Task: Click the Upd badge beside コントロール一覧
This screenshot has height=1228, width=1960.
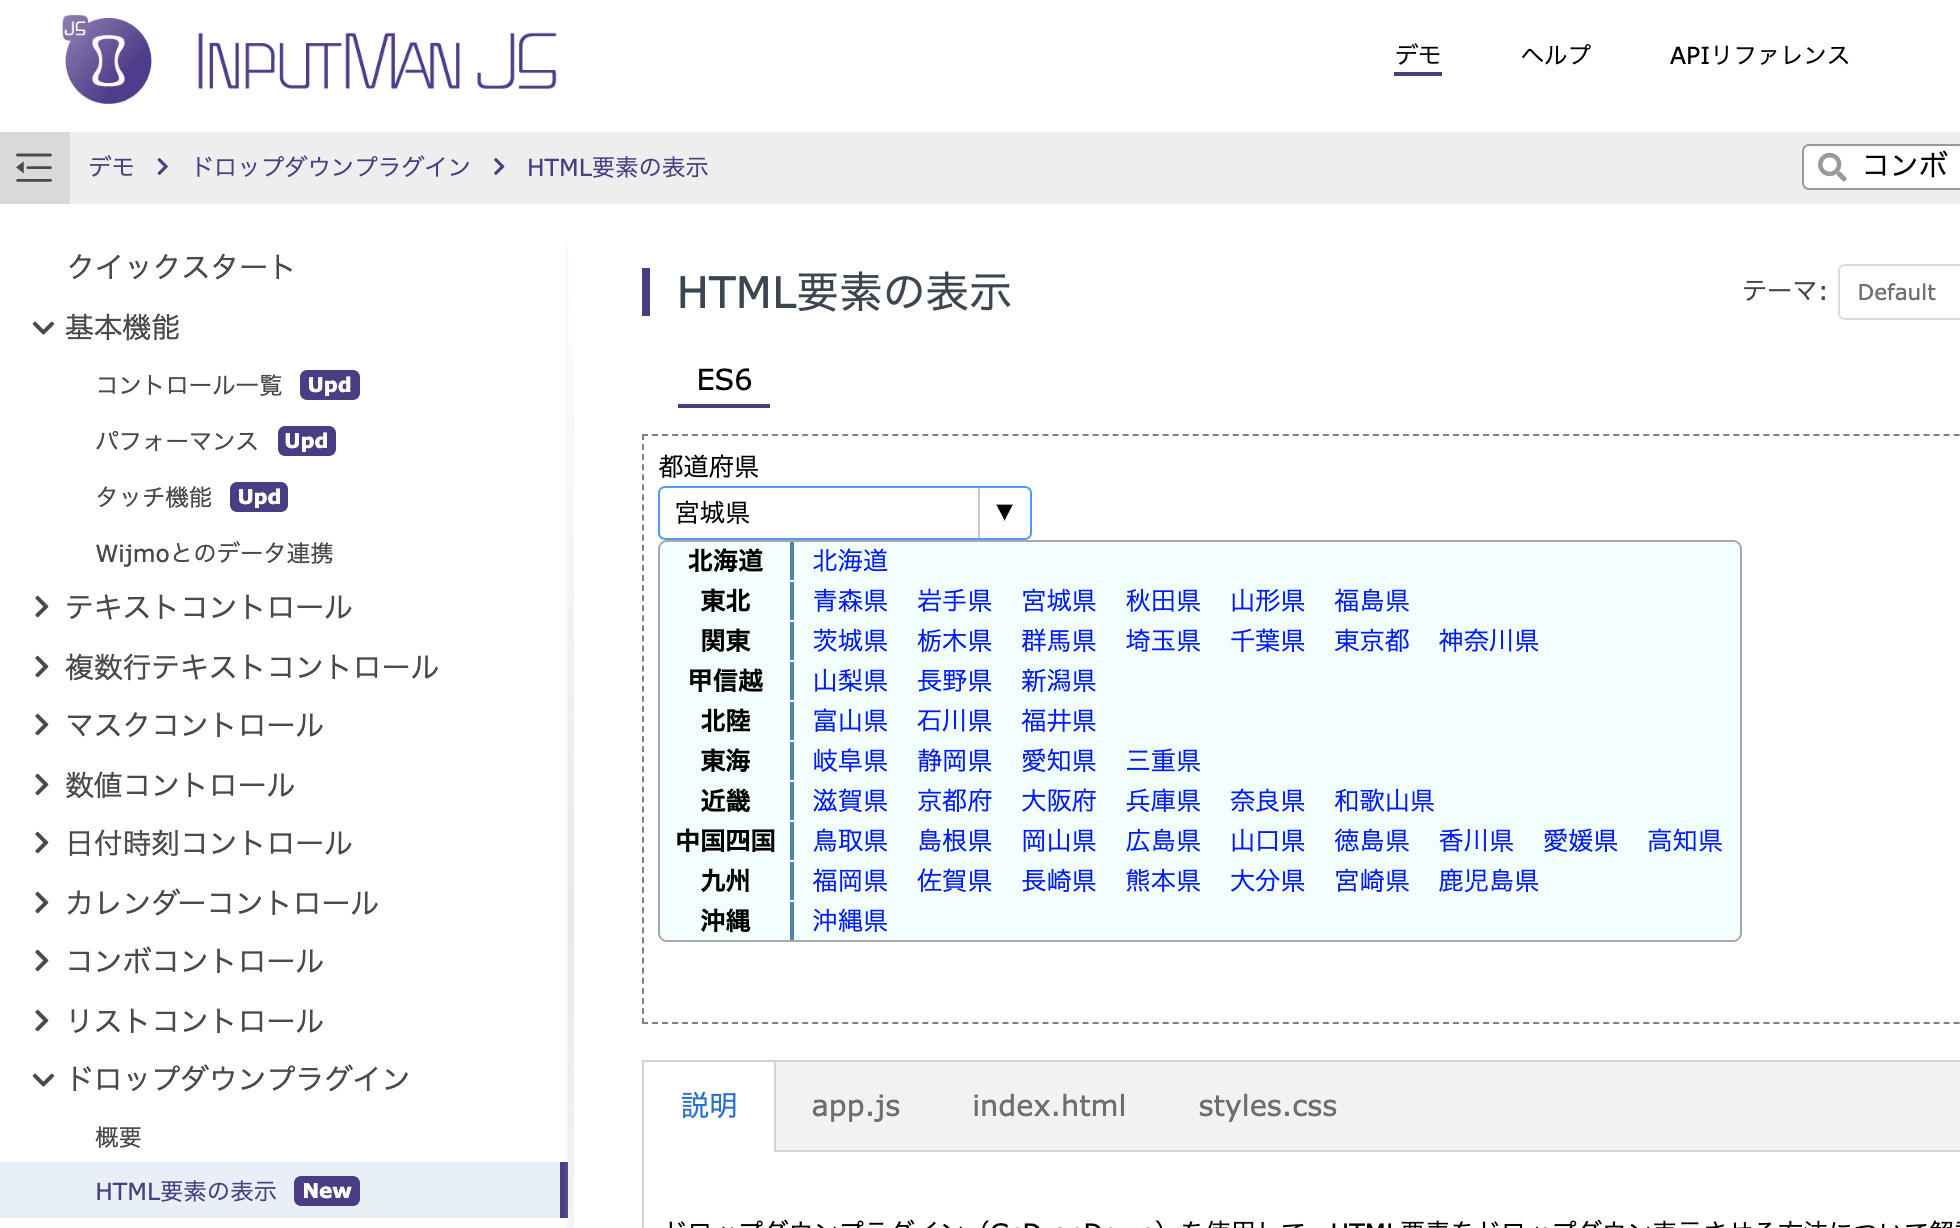Action: (x=330, y=385)
